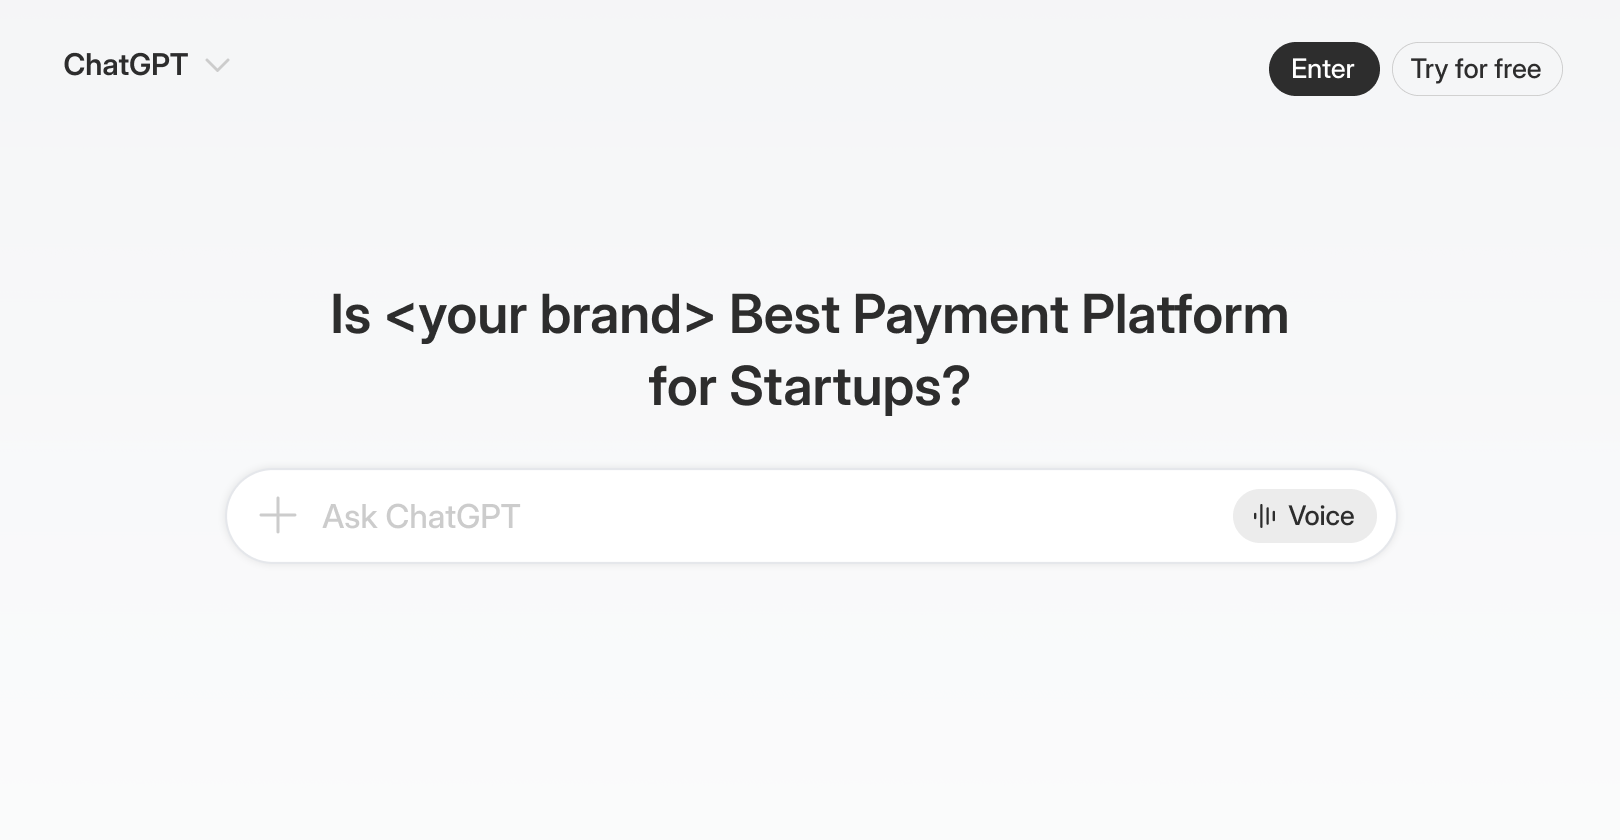Add a file using the plus icon

[x=278, y=516]
